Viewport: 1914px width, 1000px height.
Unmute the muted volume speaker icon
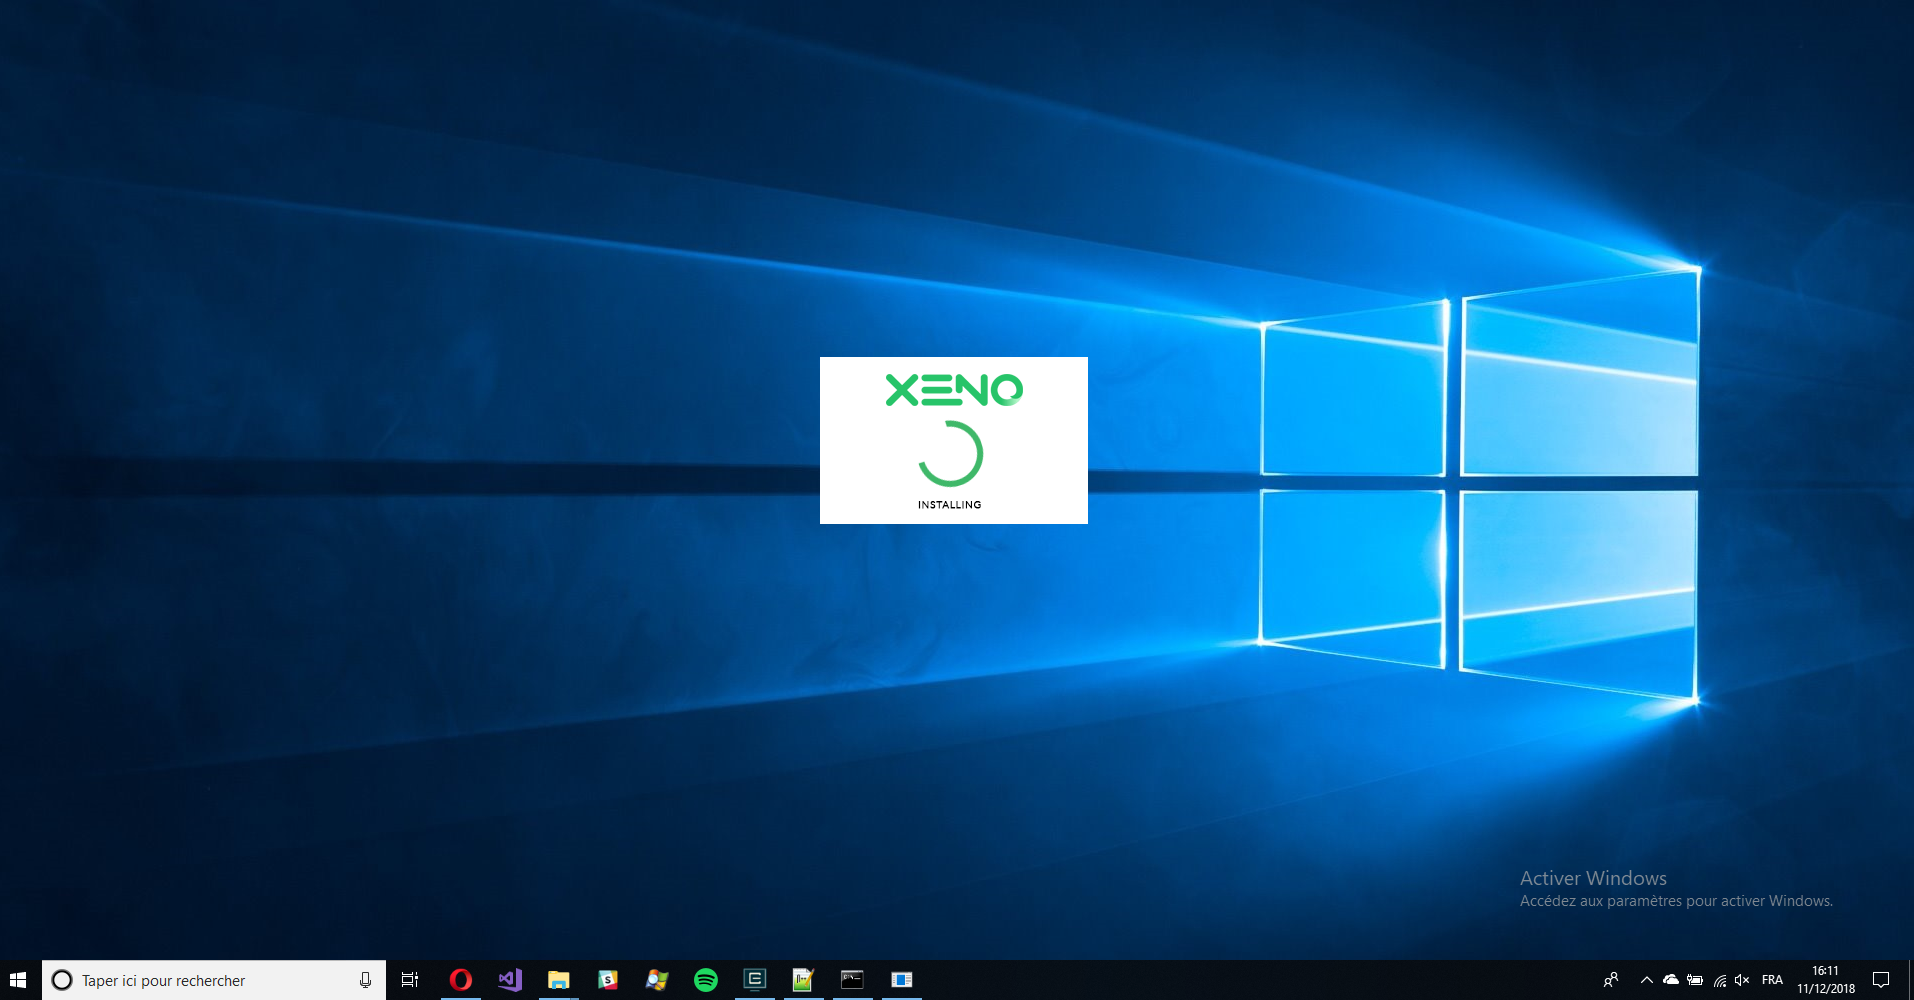pyautogui.click(x=1743, y=980)
